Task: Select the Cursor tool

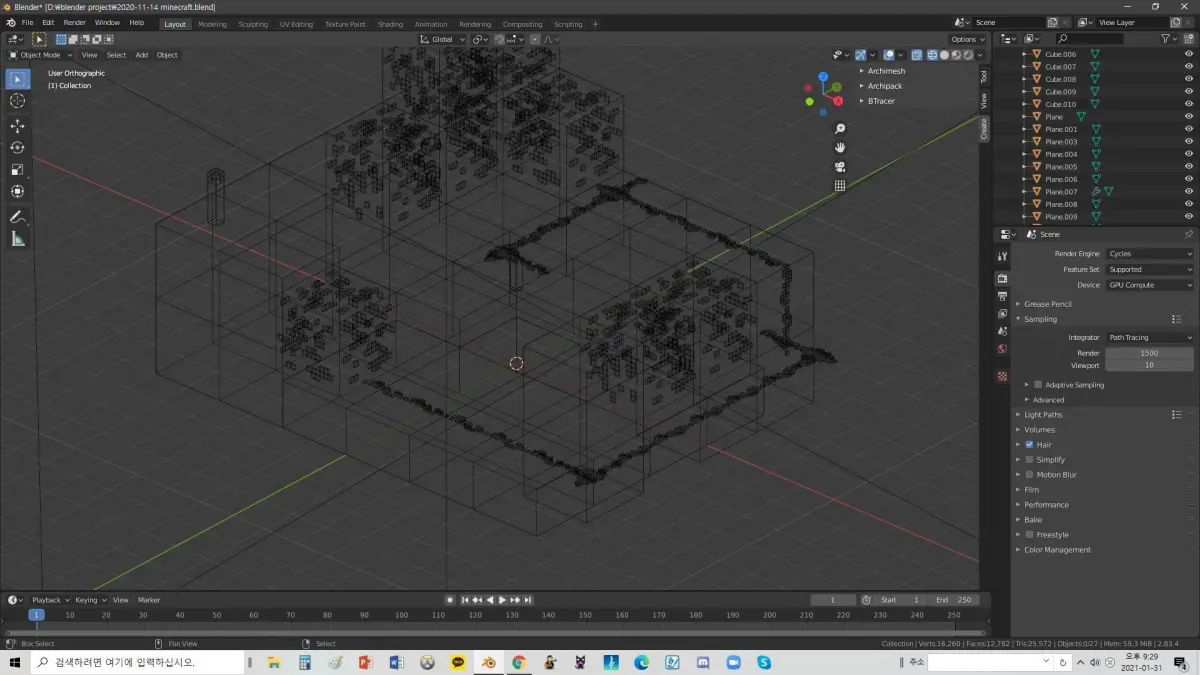Action: (x=17, y=101)
